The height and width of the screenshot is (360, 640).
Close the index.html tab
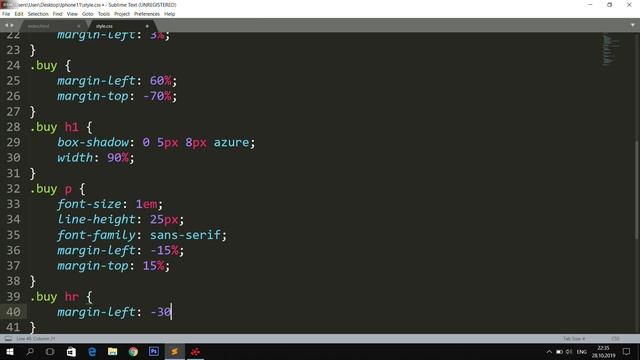(x=79, y=26)
